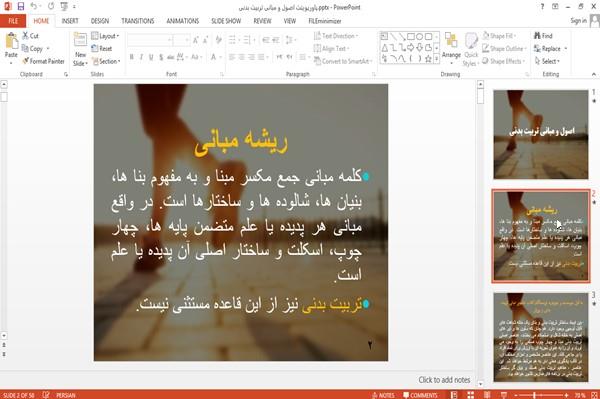This screenshot has height=399, width=600.
Task: Click the Undo arrow icon
Action: point(34,6)
